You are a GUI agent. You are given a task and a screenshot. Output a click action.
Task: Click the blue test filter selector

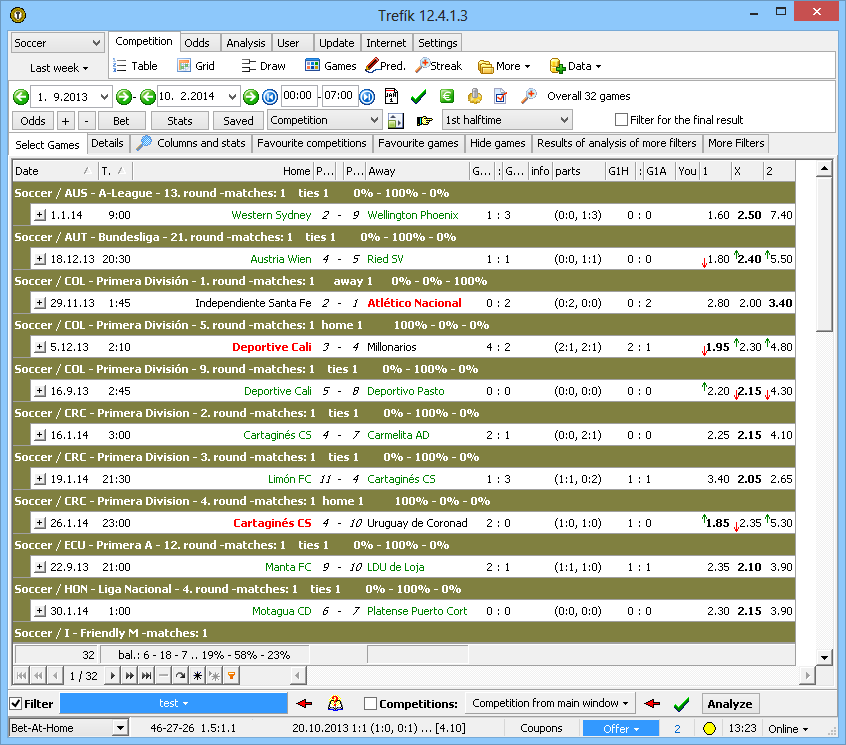click(173, 704)
